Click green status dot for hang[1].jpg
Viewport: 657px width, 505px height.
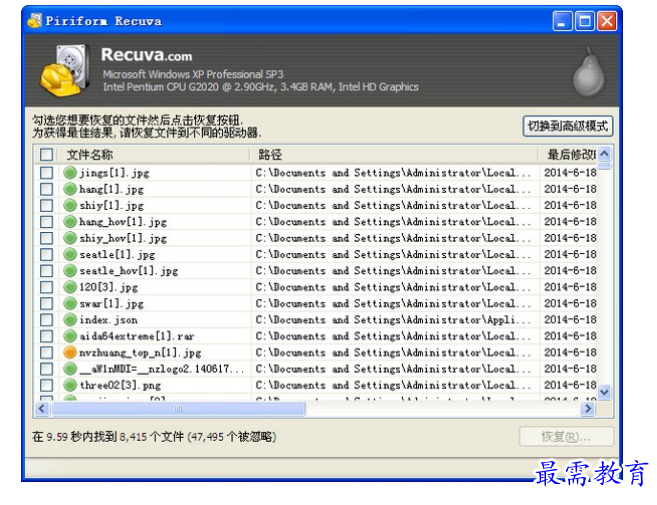coord(70,189)
